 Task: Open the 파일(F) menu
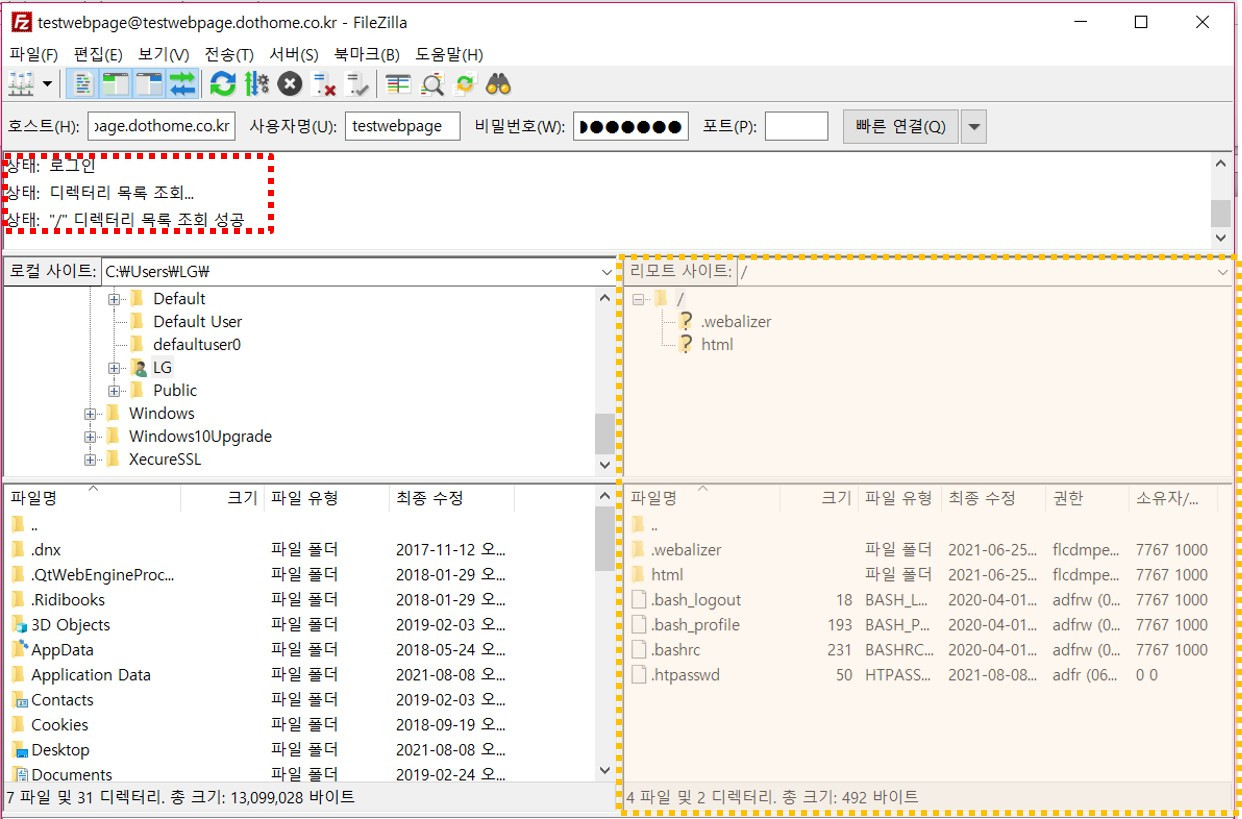34,54
